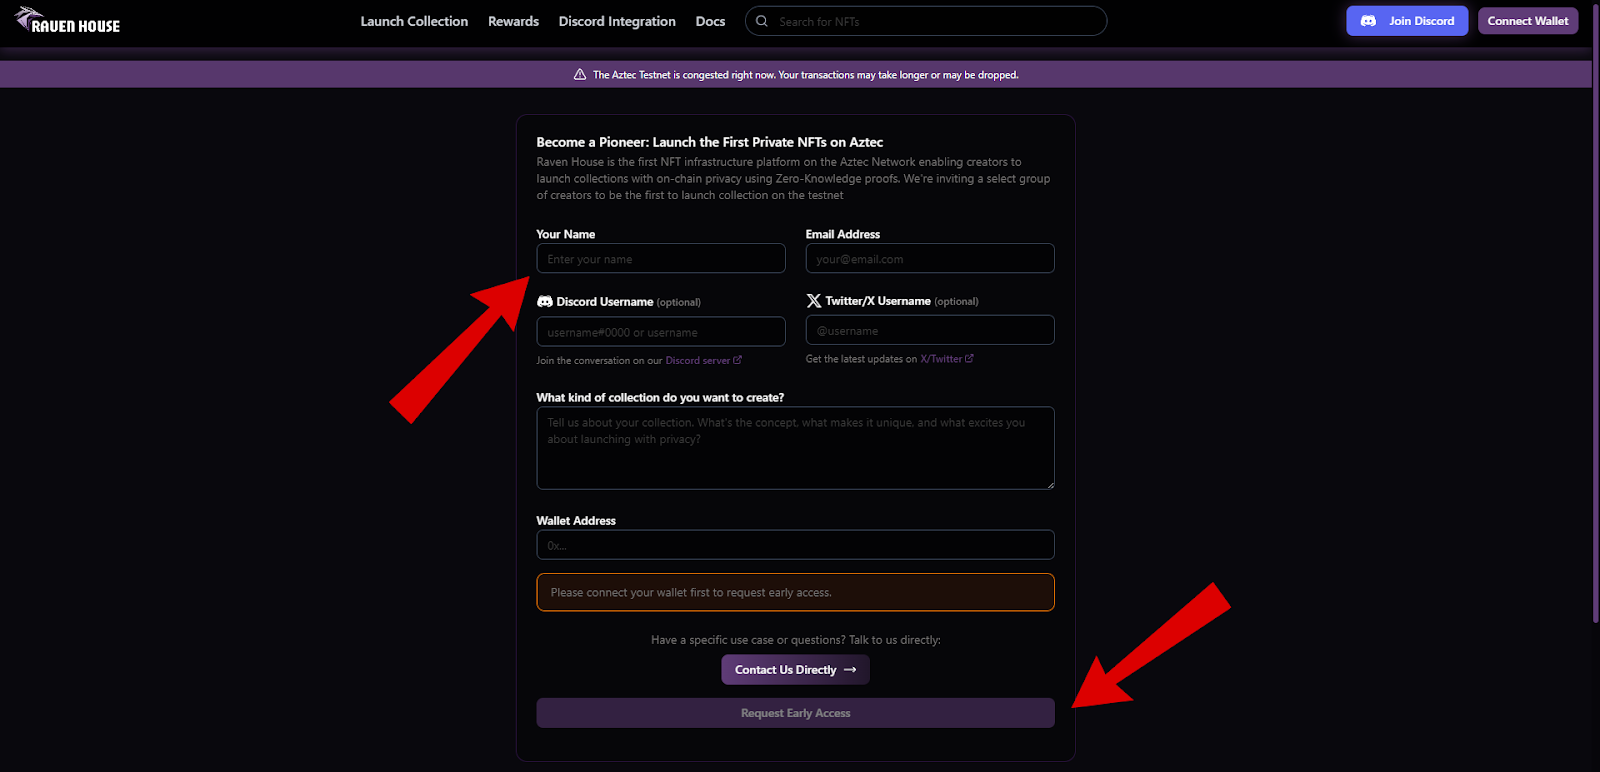Open the Docs navigation link

(710, 21)
